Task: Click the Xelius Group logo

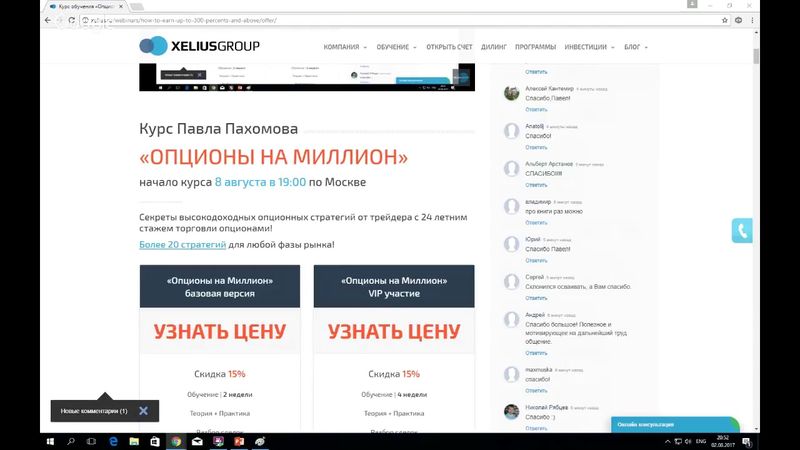Action: click(x=199, y=46)
